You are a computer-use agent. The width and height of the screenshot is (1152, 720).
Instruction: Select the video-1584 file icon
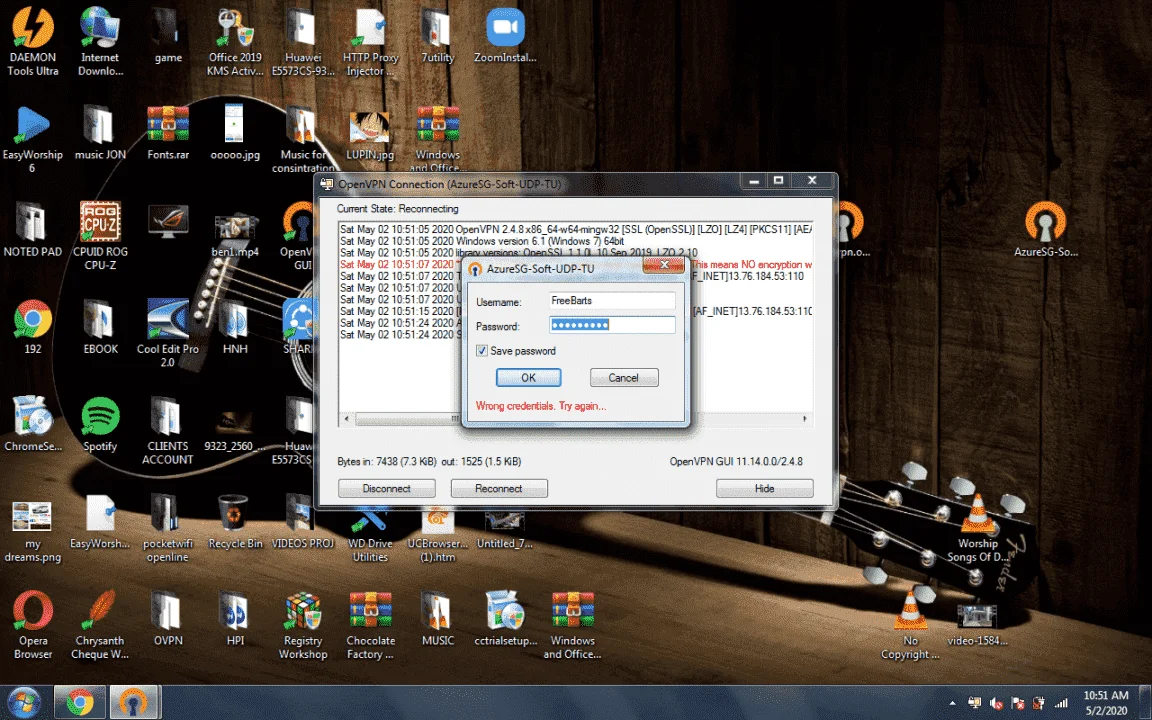[978, 623]
